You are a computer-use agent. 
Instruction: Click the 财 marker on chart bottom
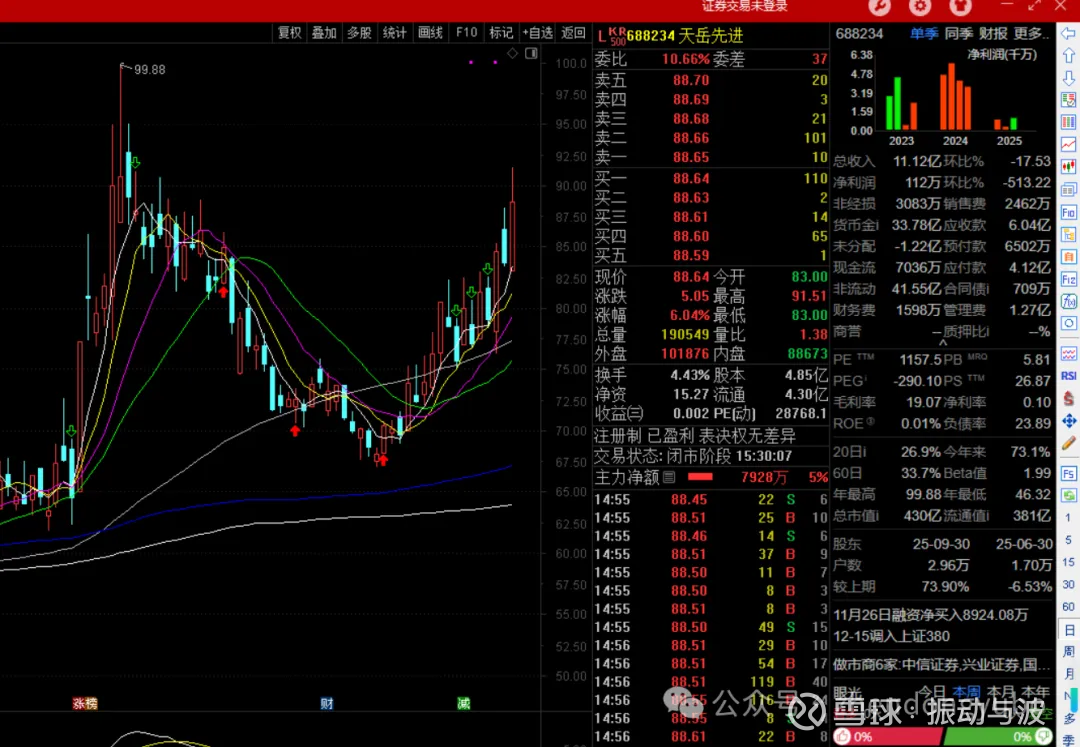click(326, 703)
